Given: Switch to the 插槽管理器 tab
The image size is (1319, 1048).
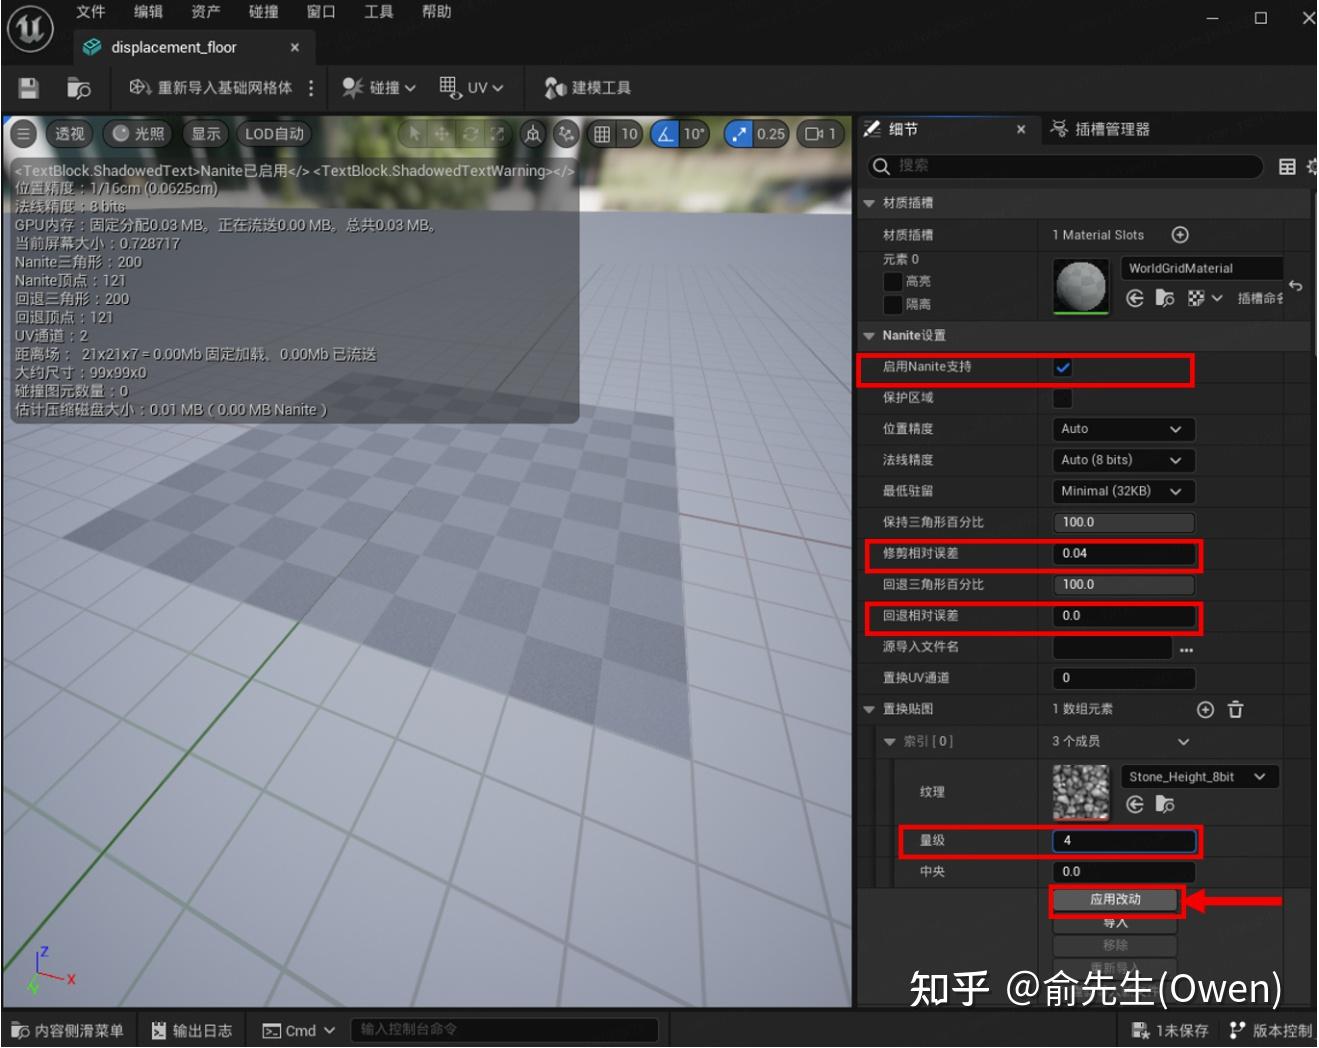Looking at the screenshot, I should point(1110,128).
